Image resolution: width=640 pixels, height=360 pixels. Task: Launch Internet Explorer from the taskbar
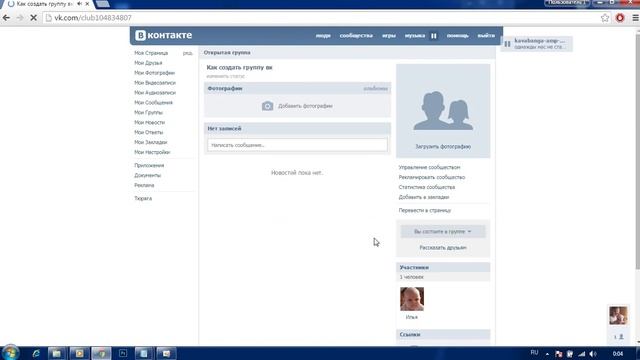pyautogui.click(x=36, y=353)
